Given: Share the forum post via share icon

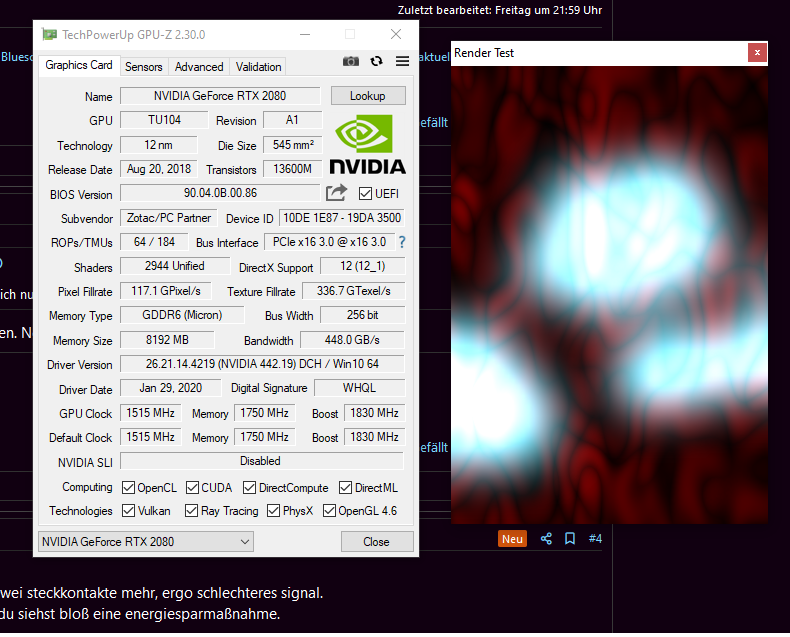Looking at the screenshot, I should click(x=546, y=539).
